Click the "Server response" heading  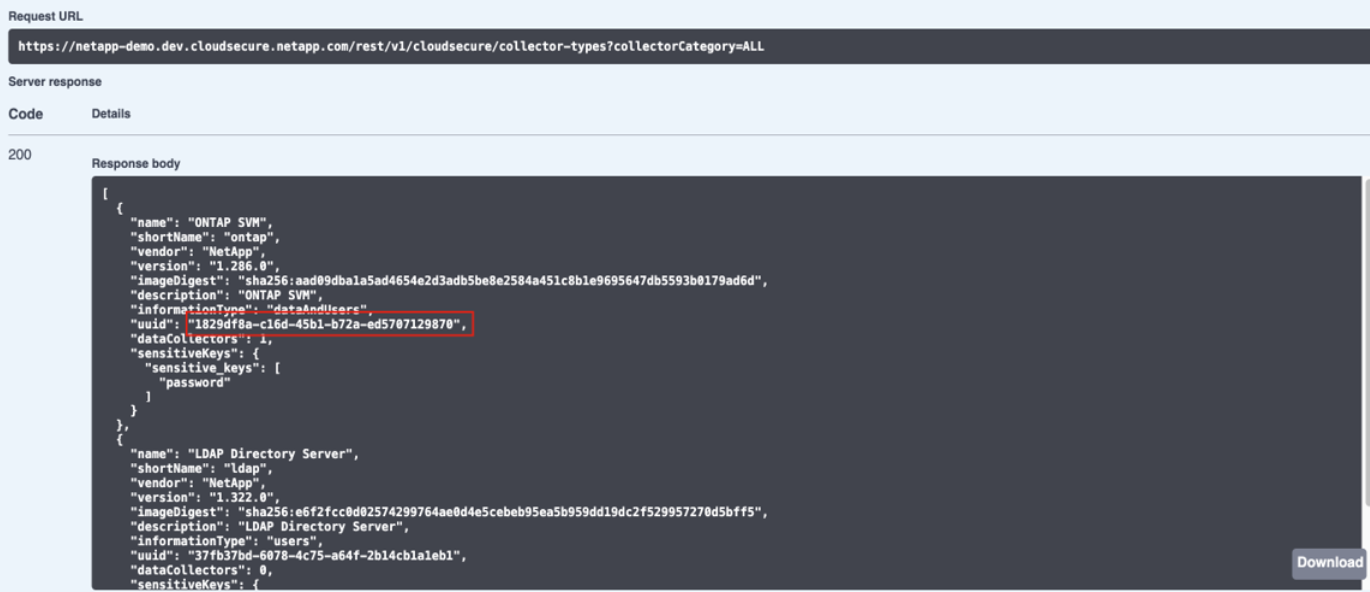click(x=55, y=81)
